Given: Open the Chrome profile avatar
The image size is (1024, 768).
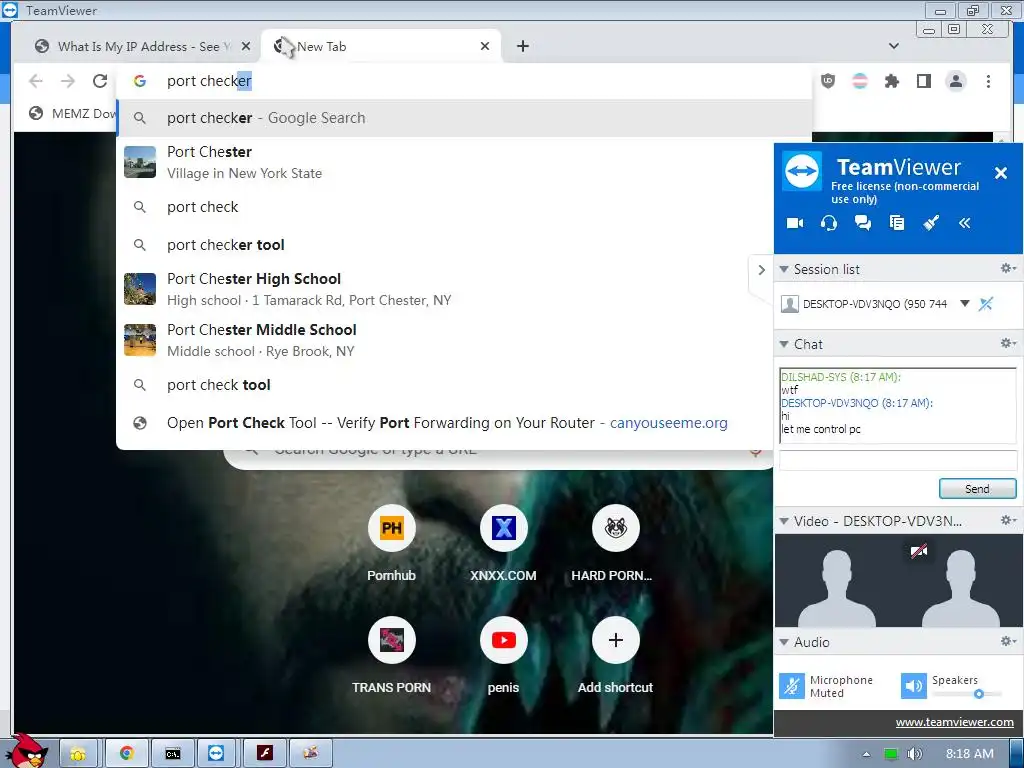Looking at the screenshot, I should [x=956, y=81].
